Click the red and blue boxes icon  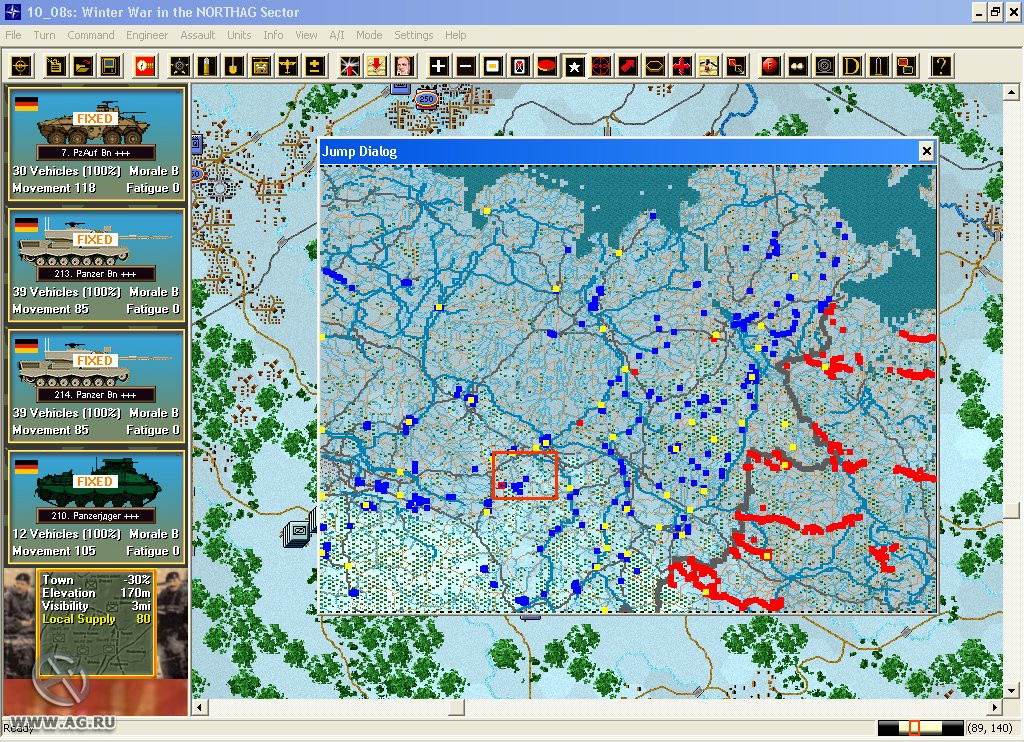tap(906, 66)
